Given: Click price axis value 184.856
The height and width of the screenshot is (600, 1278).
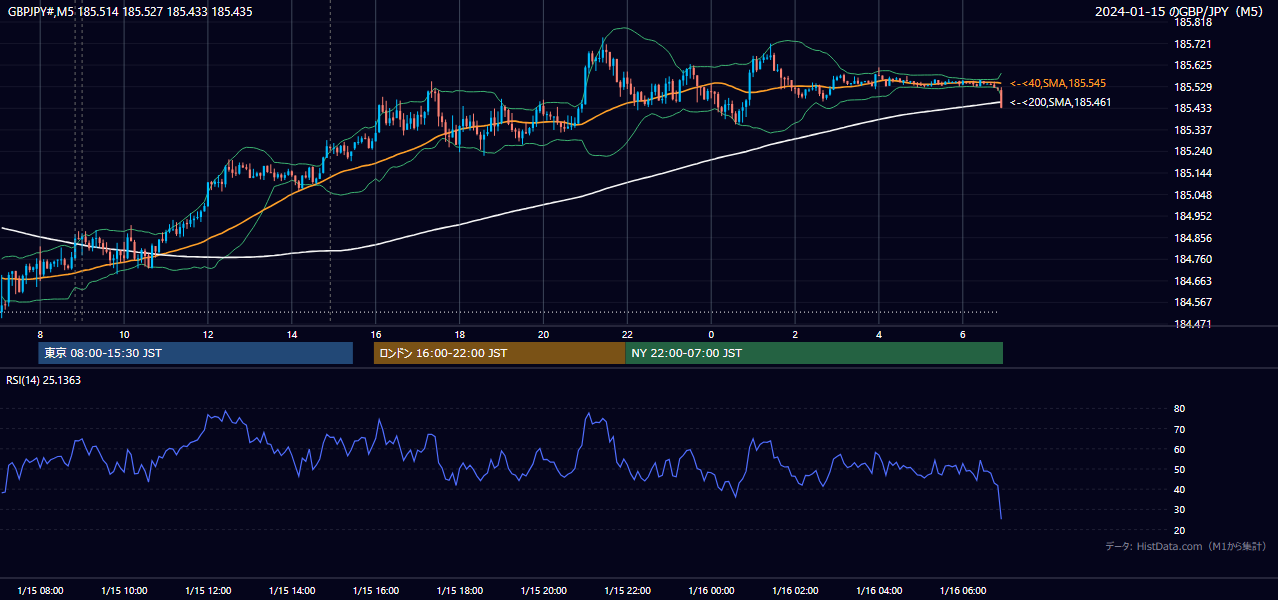Looking at the screenshot, I should tap(1192, 238).
